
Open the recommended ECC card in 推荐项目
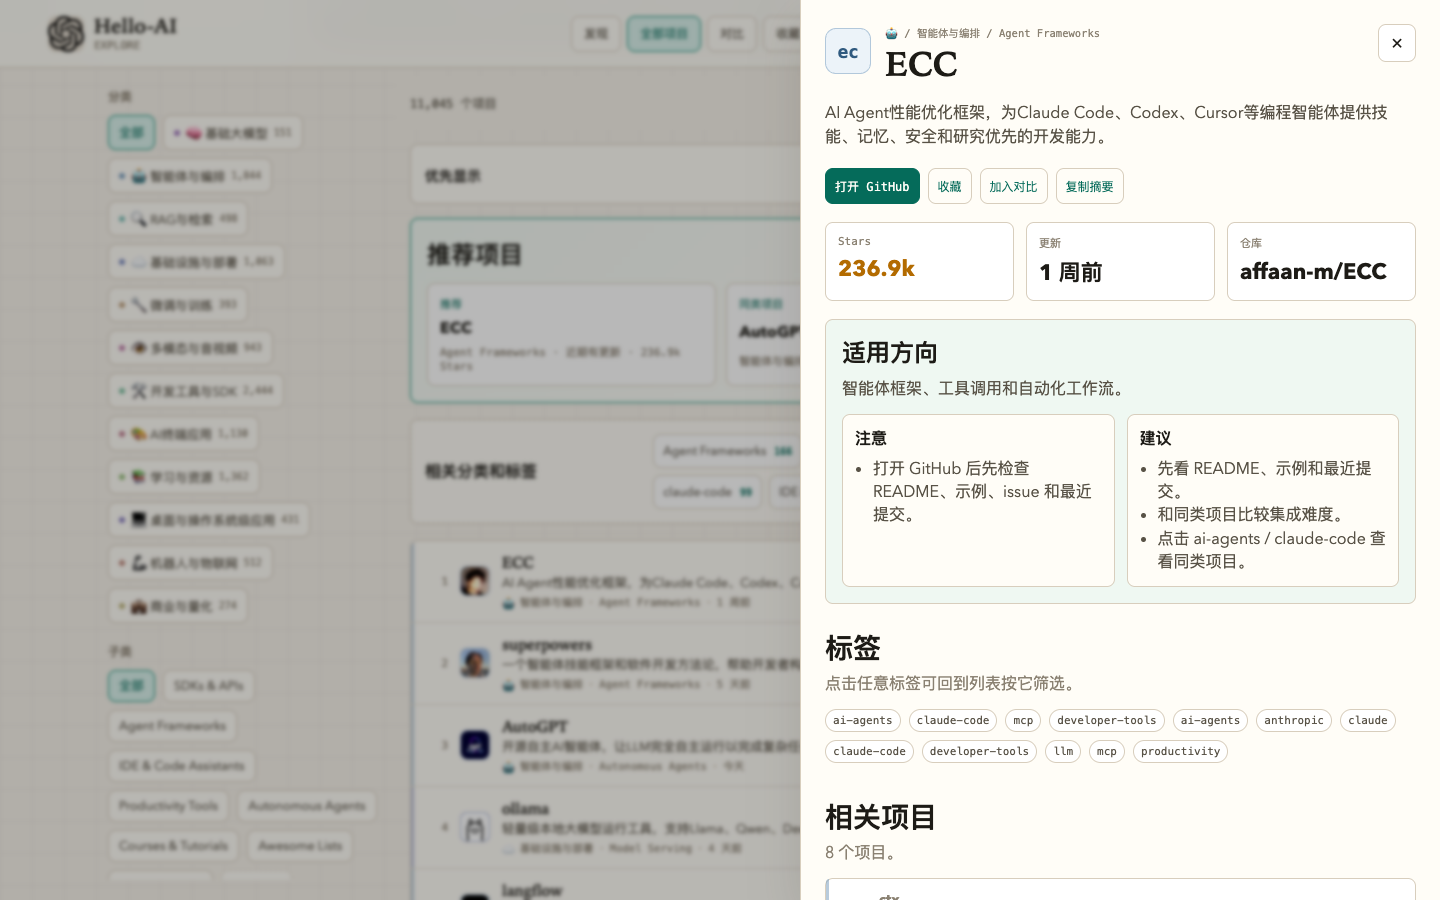[x=571, y=335]
